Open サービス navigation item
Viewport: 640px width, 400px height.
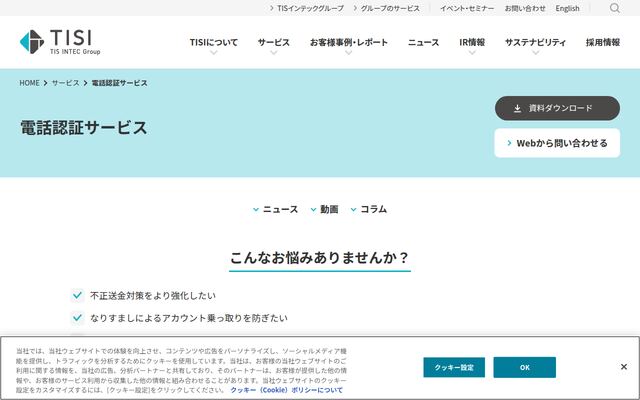click(273, 42)
